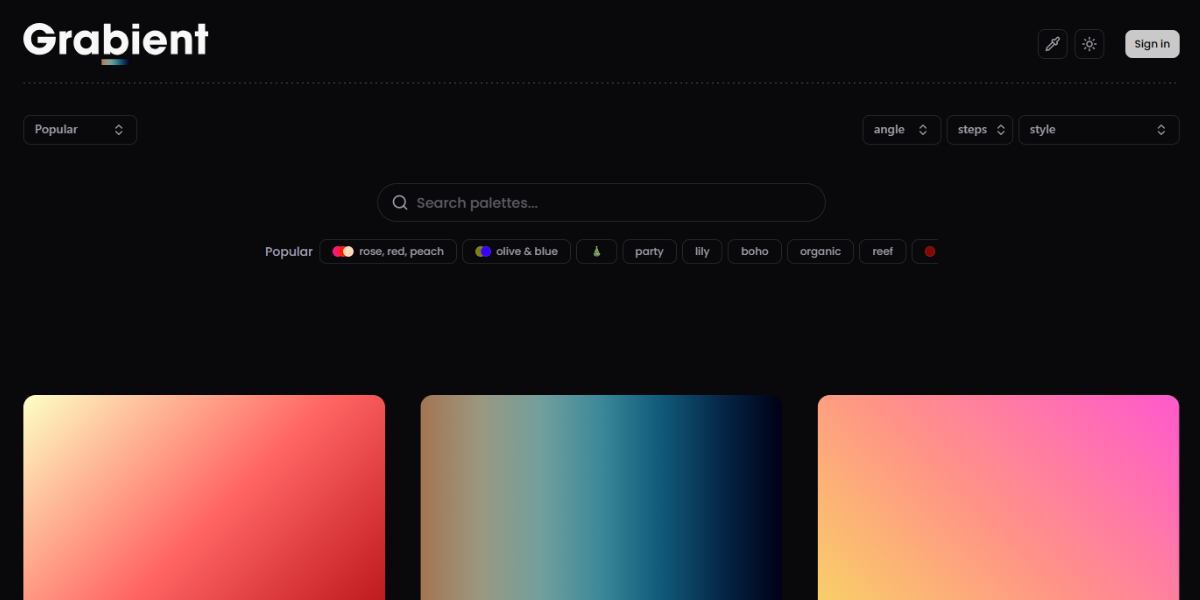Toggle light theme with sun icon

(1089, 44)
